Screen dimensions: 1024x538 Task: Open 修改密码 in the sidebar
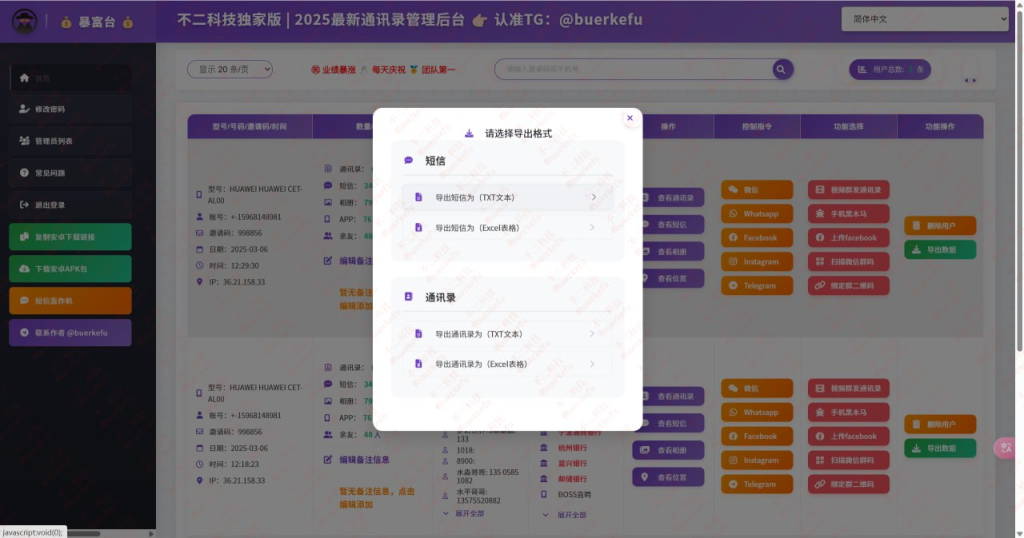[71, 109]
